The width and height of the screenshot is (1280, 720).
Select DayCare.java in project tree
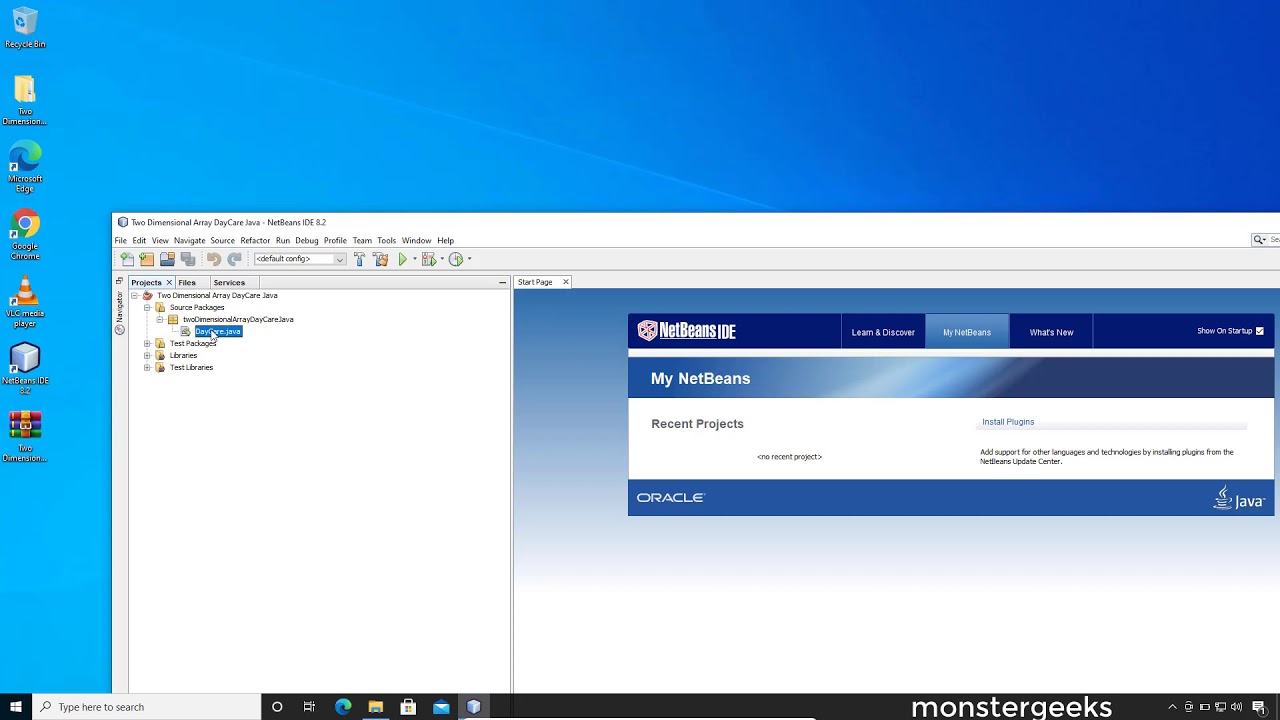[x=218, y=331]
